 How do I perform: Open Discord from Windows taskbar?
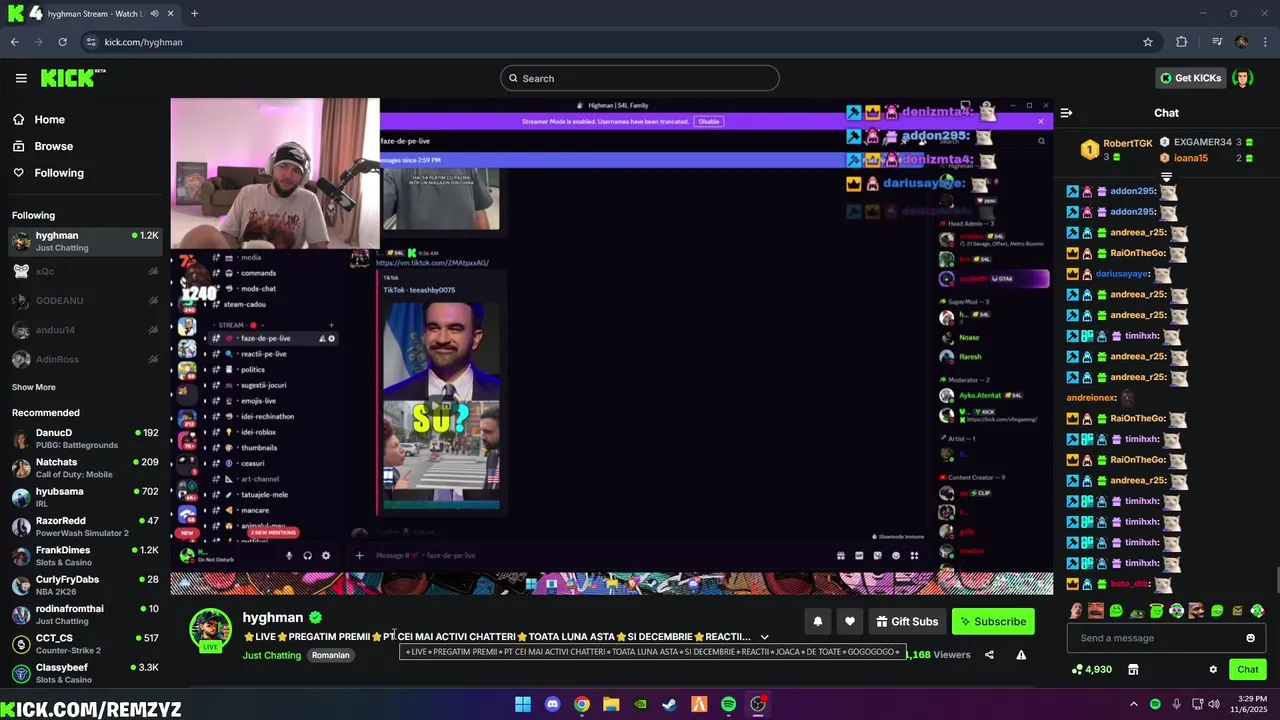click(552, 704)
